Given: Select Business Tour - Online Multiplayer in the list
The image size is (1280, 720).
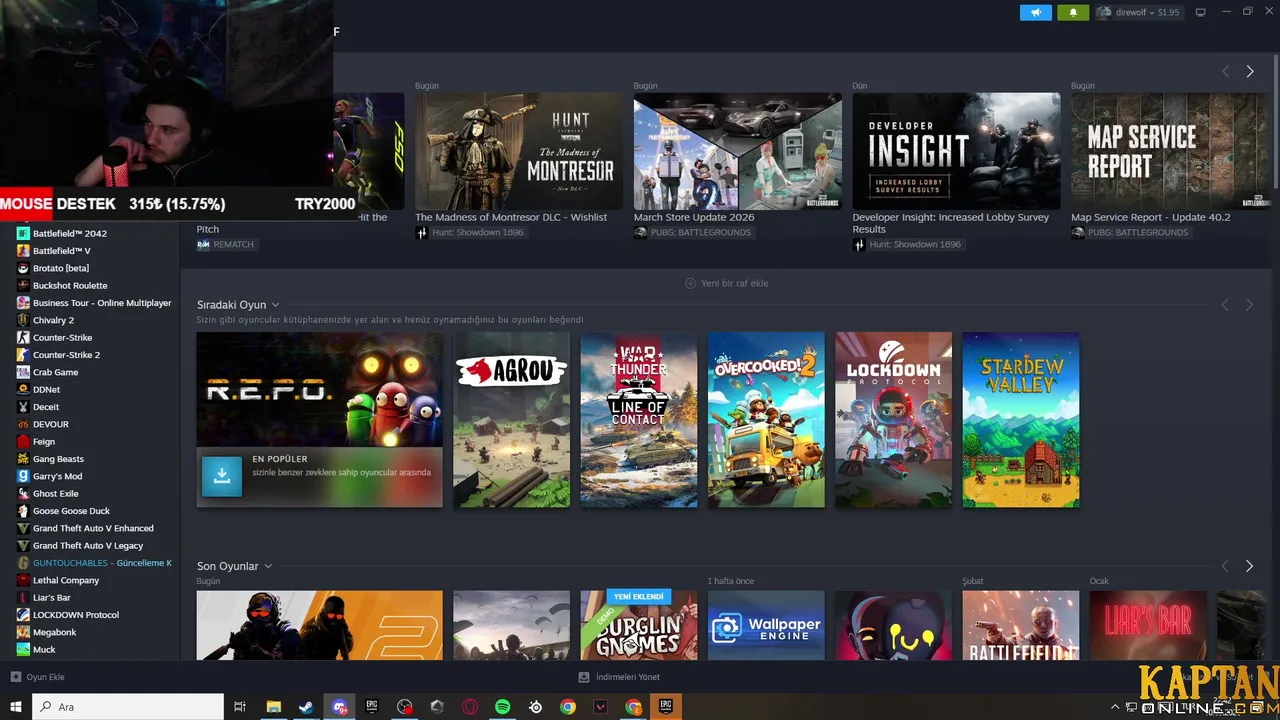Looking at the screenshot, I should 102,303.
